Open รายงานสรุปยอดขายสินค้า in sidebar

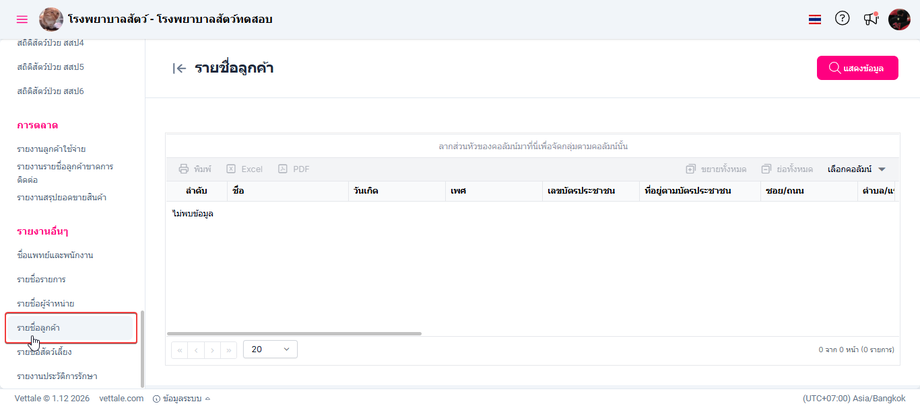tap(62, 198)
